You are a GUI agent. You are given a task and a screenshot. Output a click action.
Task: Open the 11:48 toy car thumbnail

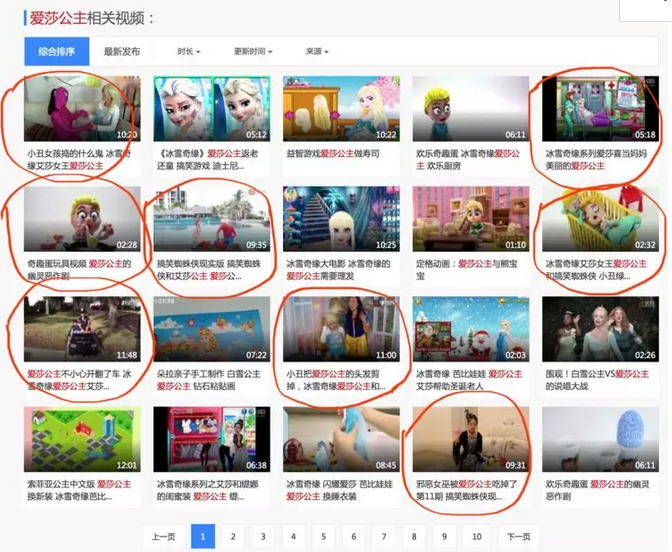82,329
